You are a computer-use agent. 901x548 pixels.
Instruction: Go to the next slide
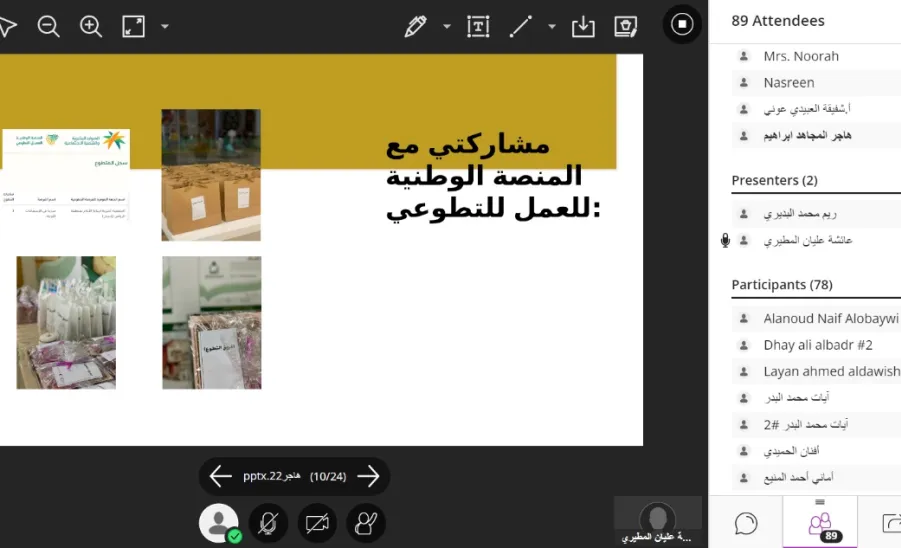[368, 476]
